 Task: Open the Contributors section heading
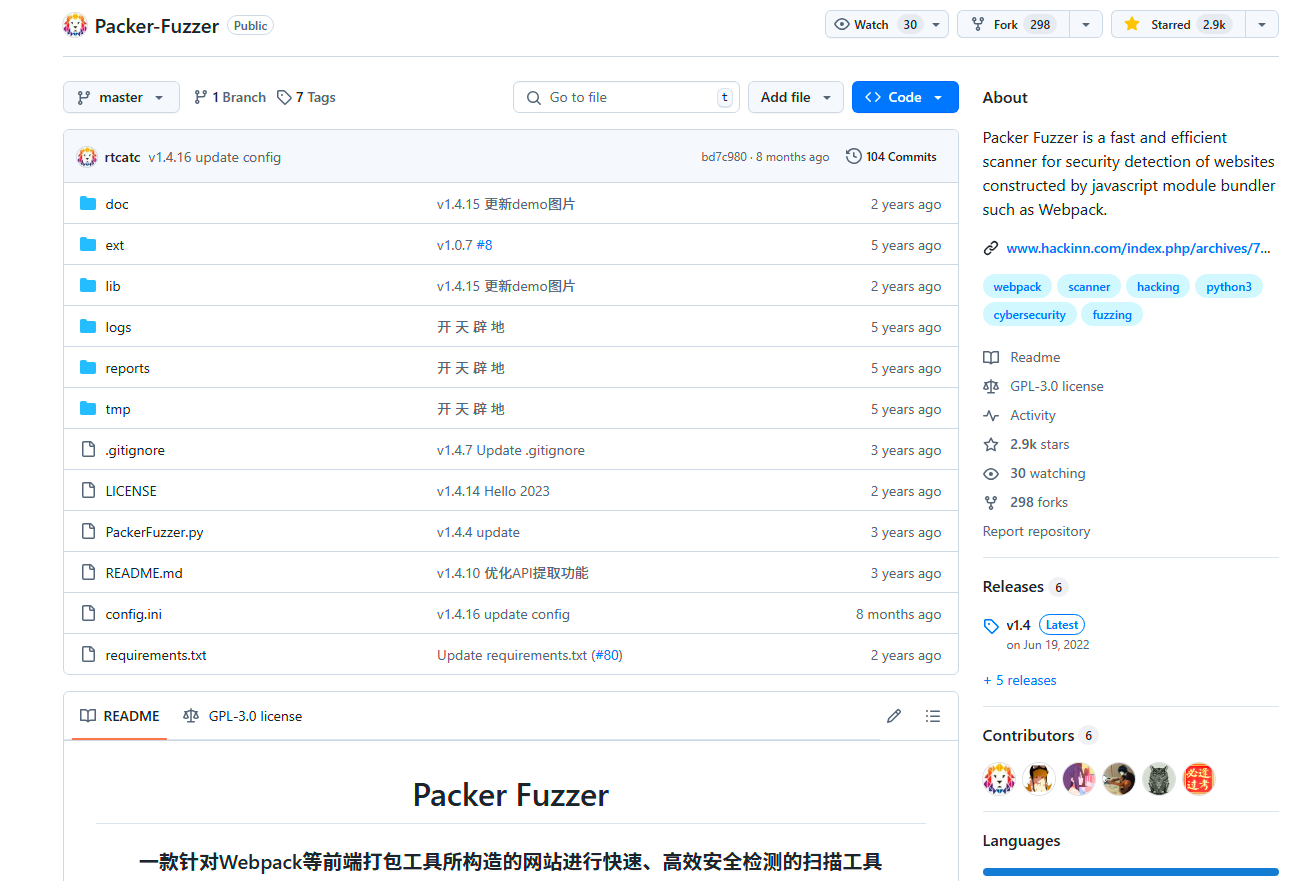pos(1028,735)
